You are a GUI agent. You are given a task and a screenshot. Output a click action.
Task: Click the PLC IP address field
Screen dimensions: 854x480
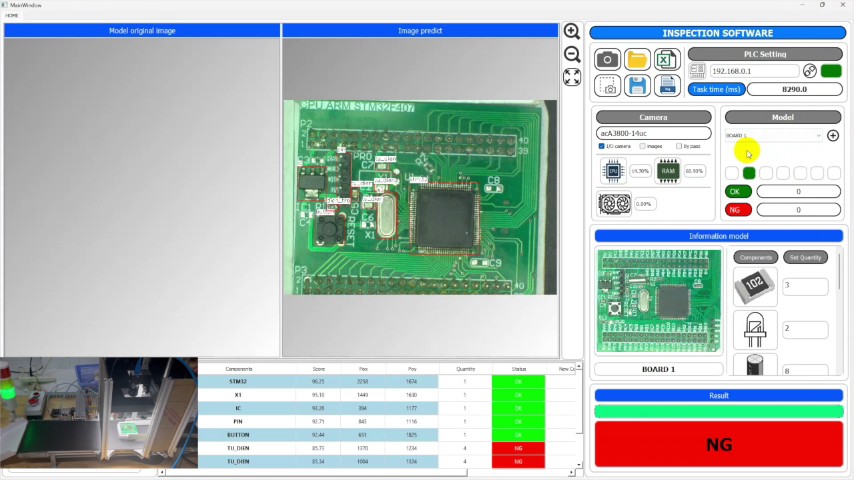pyautogui.click(x=754, y=71)
